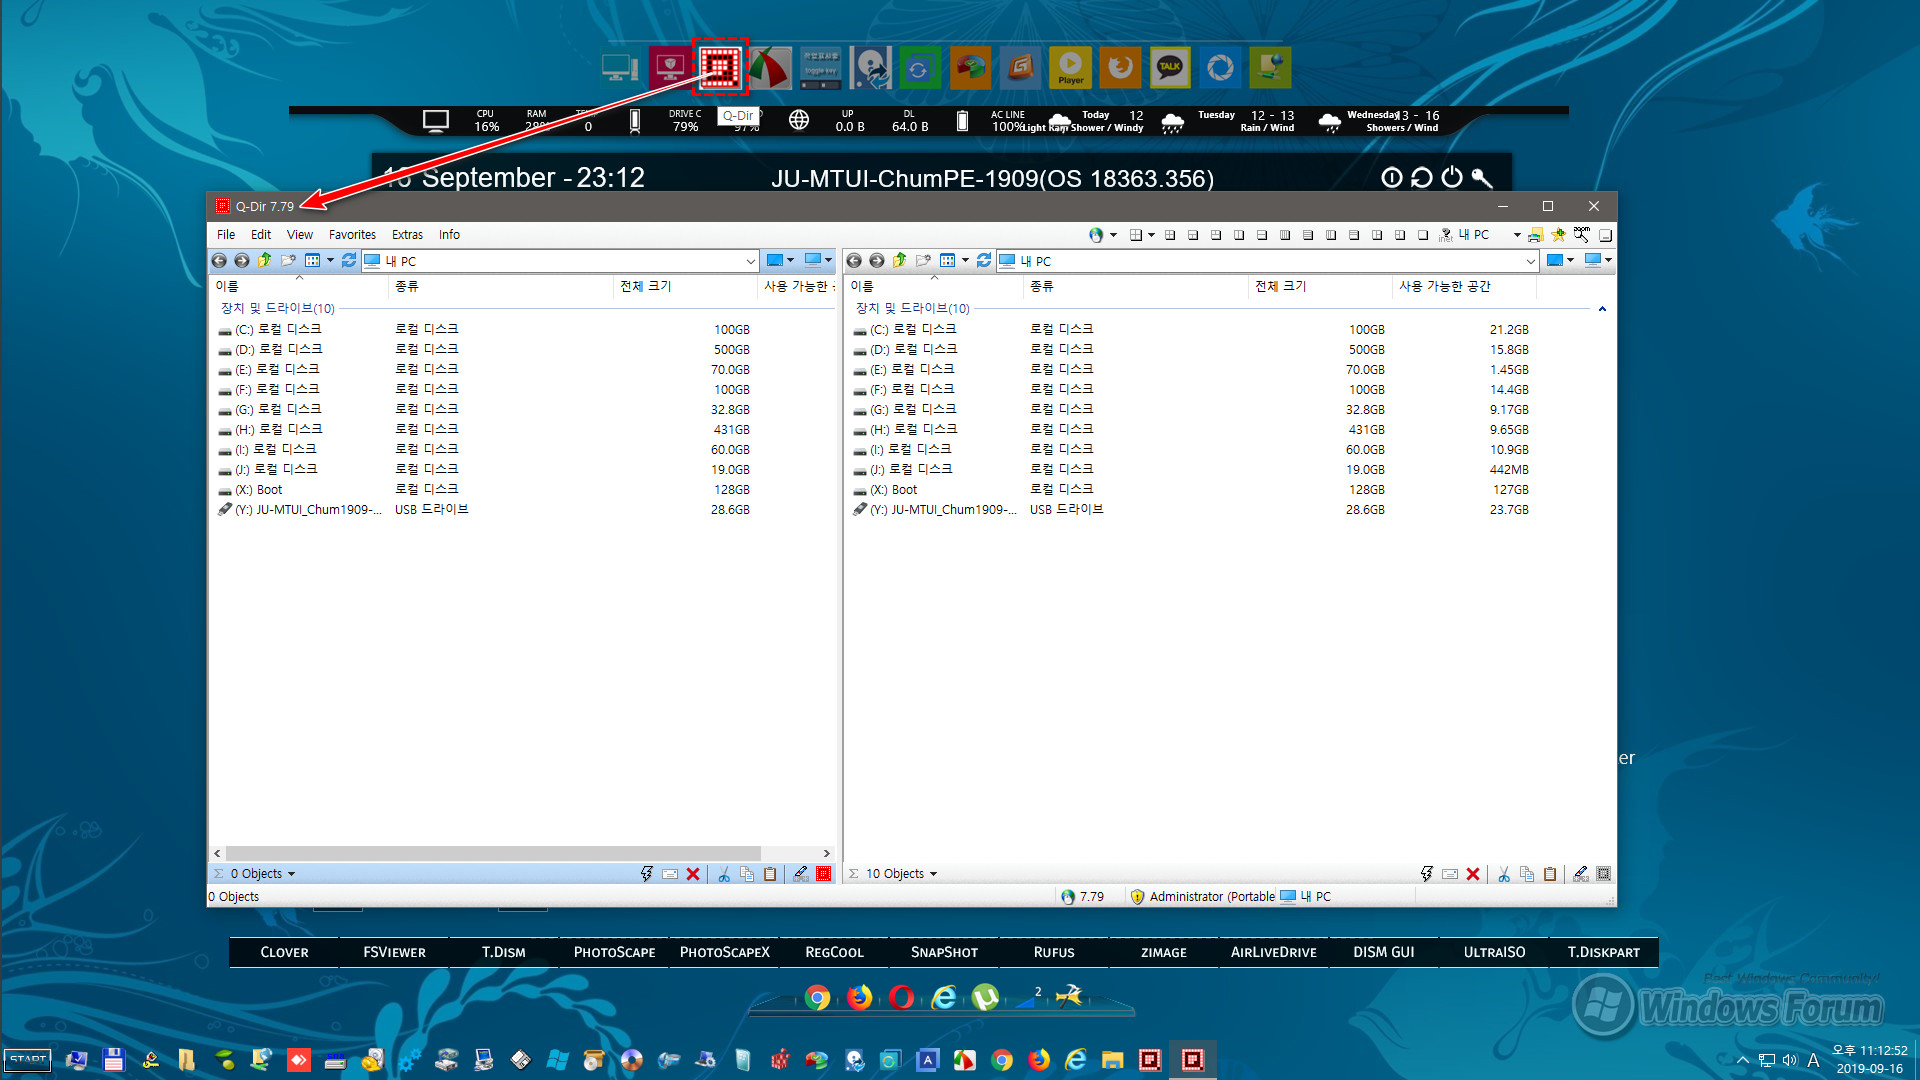
Task: Launch RUFUS from launcher bar
Action: point(1054,952)
